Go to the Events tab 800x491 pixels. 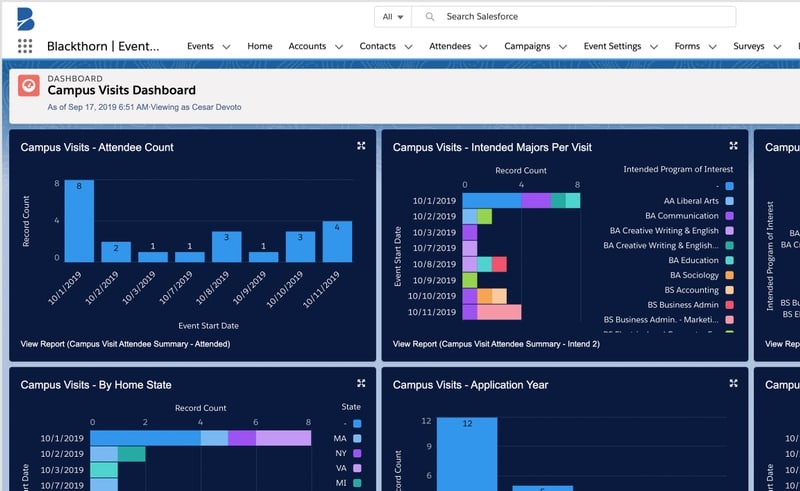[x=200, y=46]
